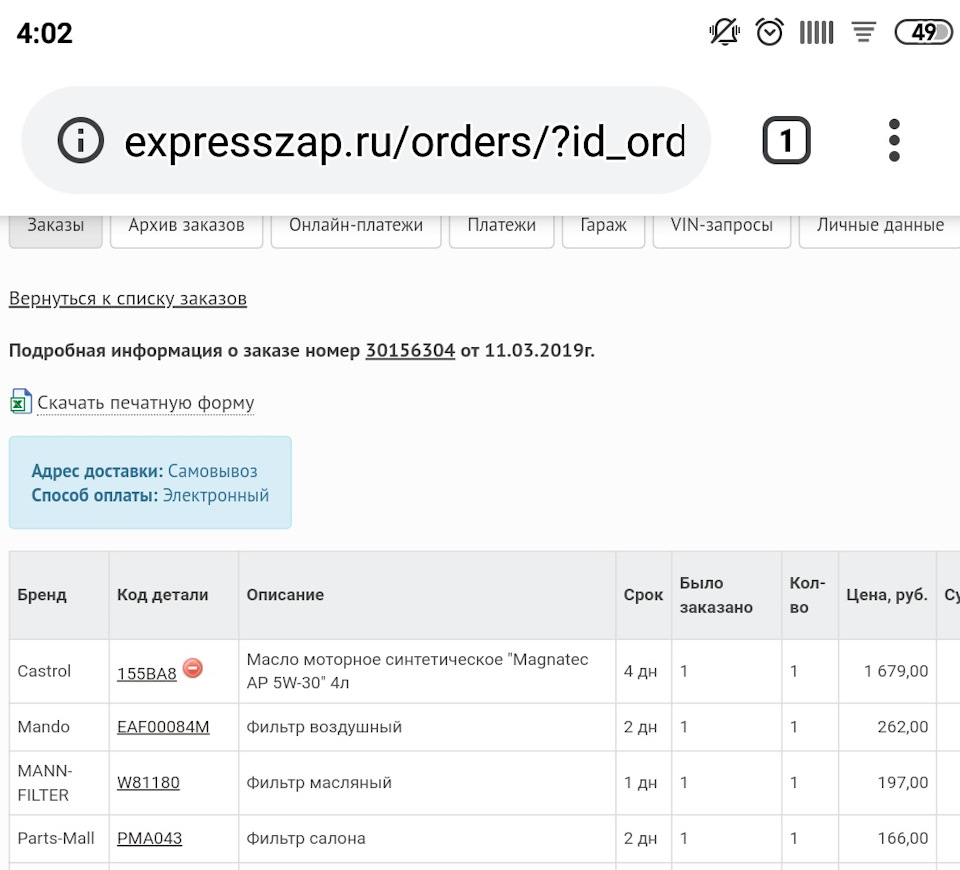Tap the alarm clock status icon
The image size is (960, 870).
[x=769, y=32]
